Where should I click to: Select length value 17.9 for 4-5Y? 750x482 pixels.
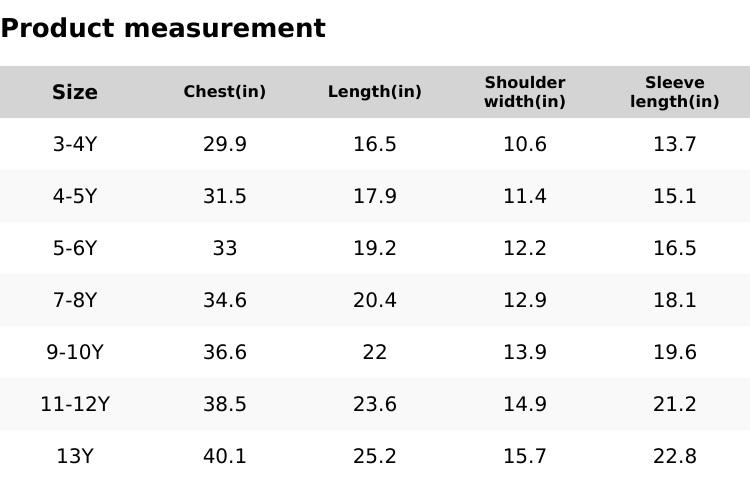click(x=375, y=196)
